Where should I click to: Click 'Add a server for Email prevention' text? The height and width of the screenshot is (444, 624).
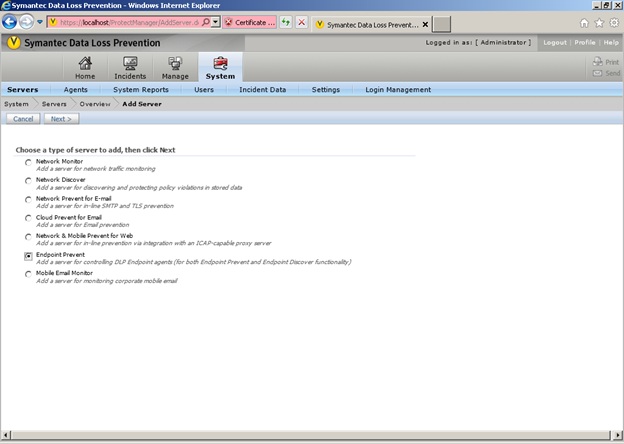pyautogui.click(x=82, y=225)
